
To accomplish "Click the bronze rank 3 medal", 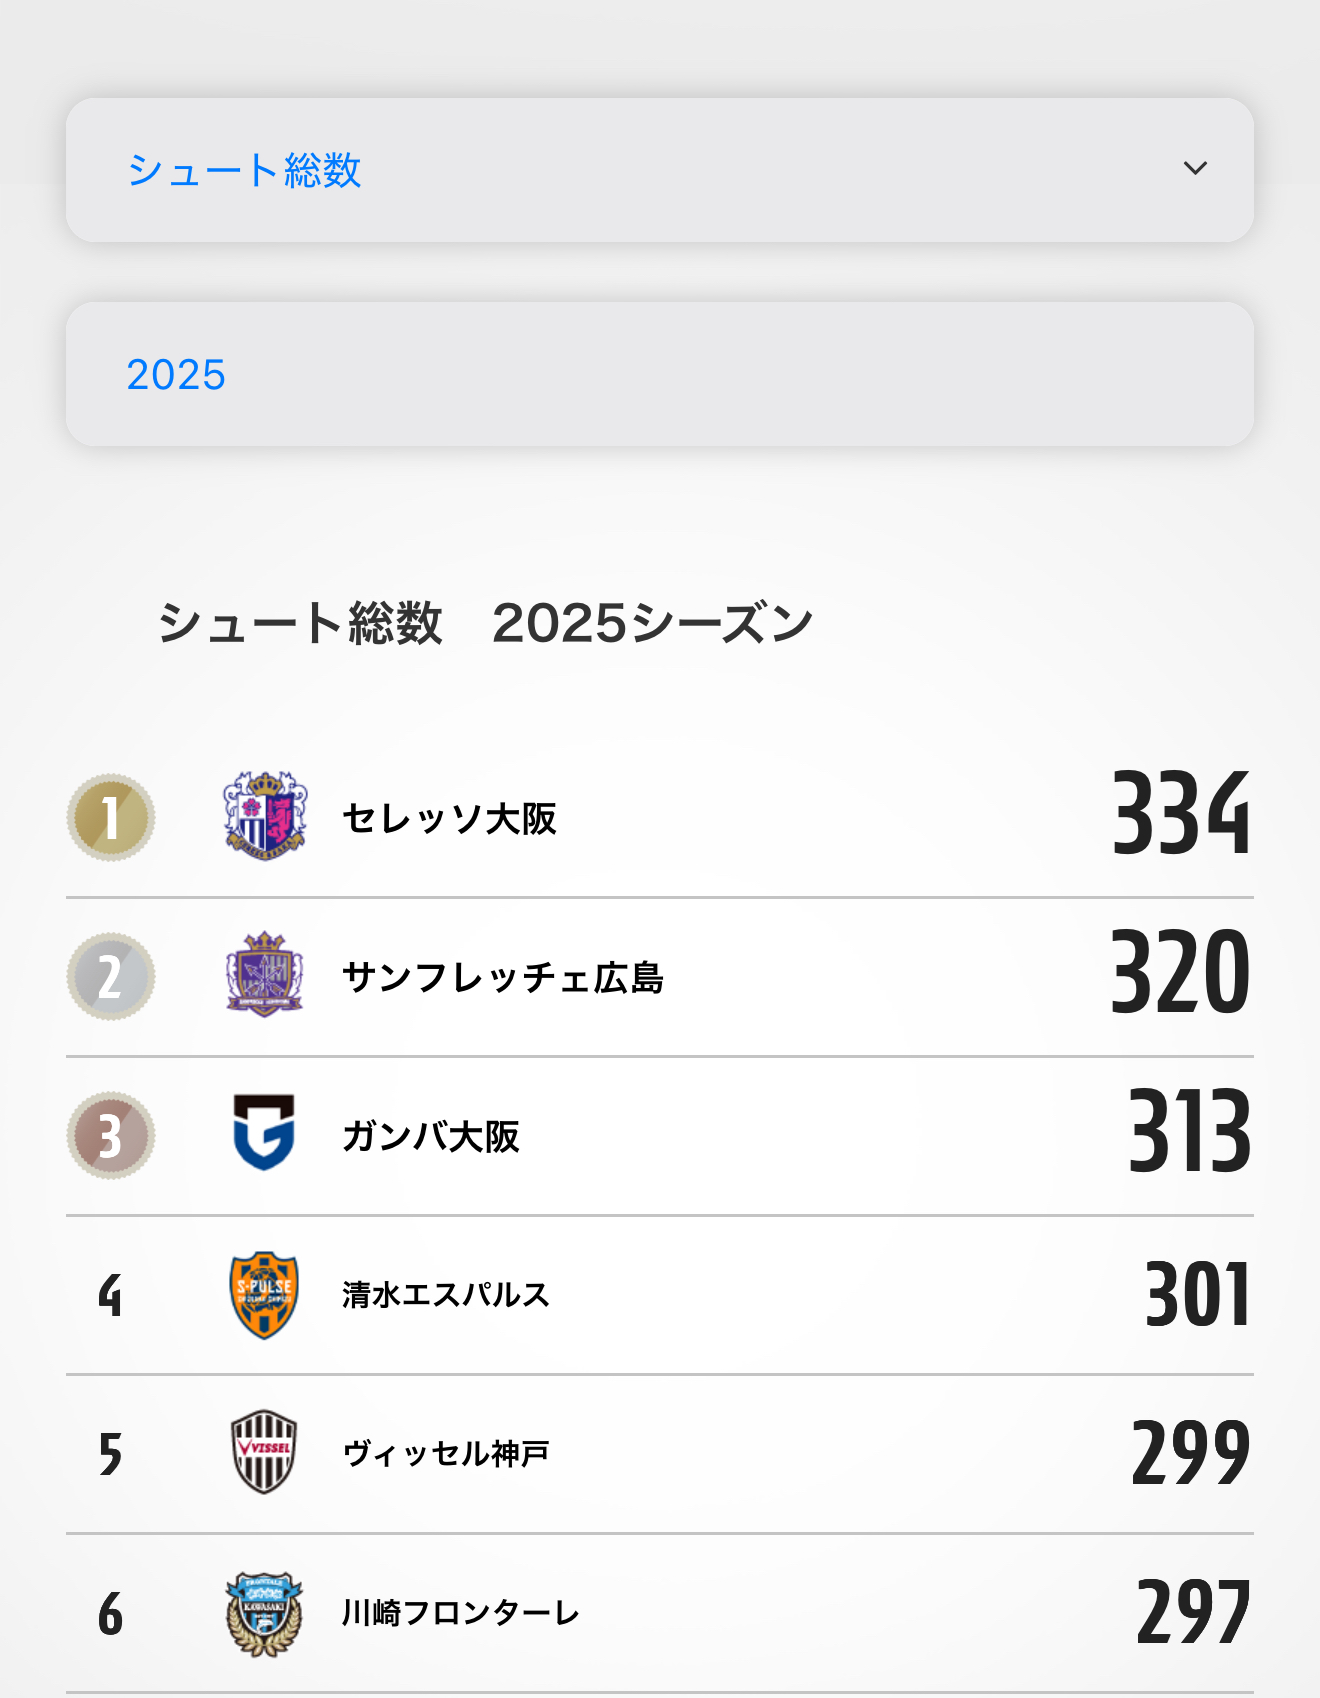I will point(111,1135).
